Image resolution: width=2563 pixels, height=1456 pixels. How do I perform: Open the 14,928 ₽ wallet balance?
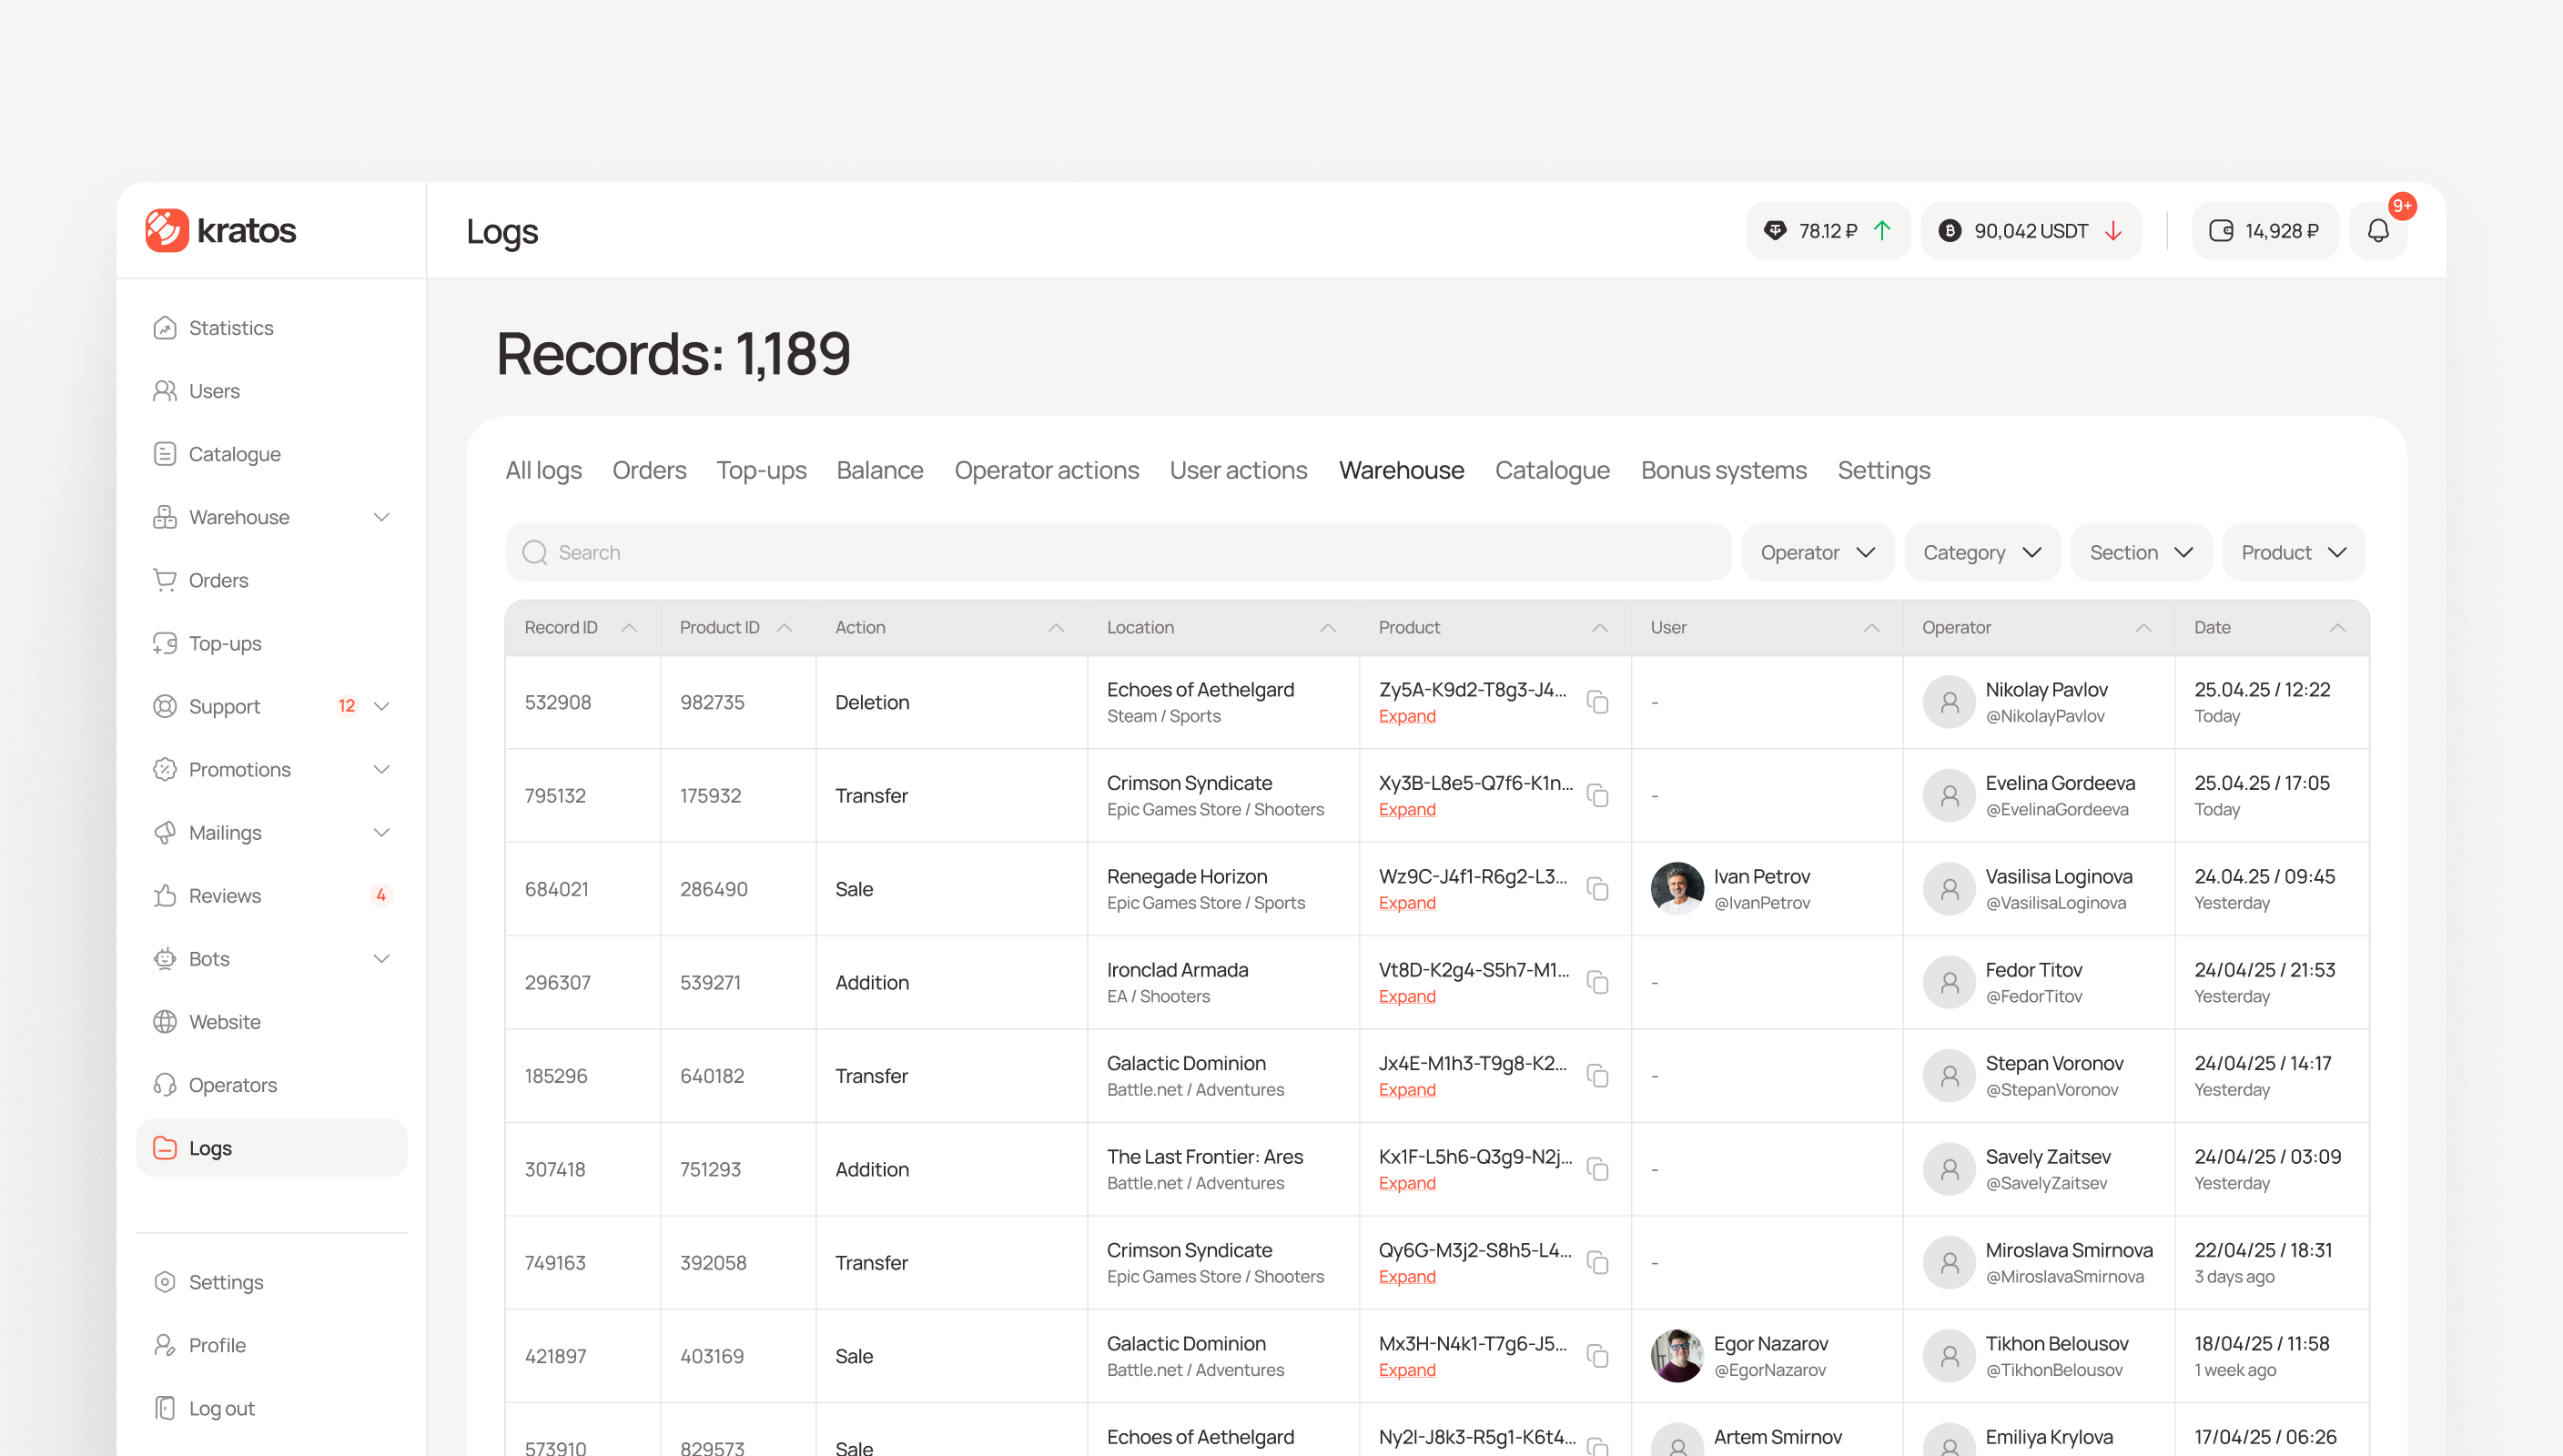tap(2265, 231)
